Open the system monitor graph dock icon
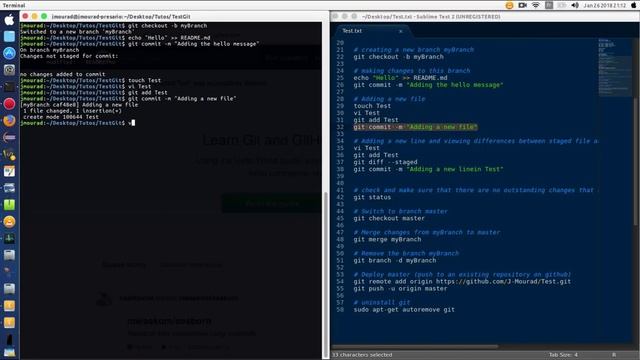640x360 pixels. click(x=9, y=238)
